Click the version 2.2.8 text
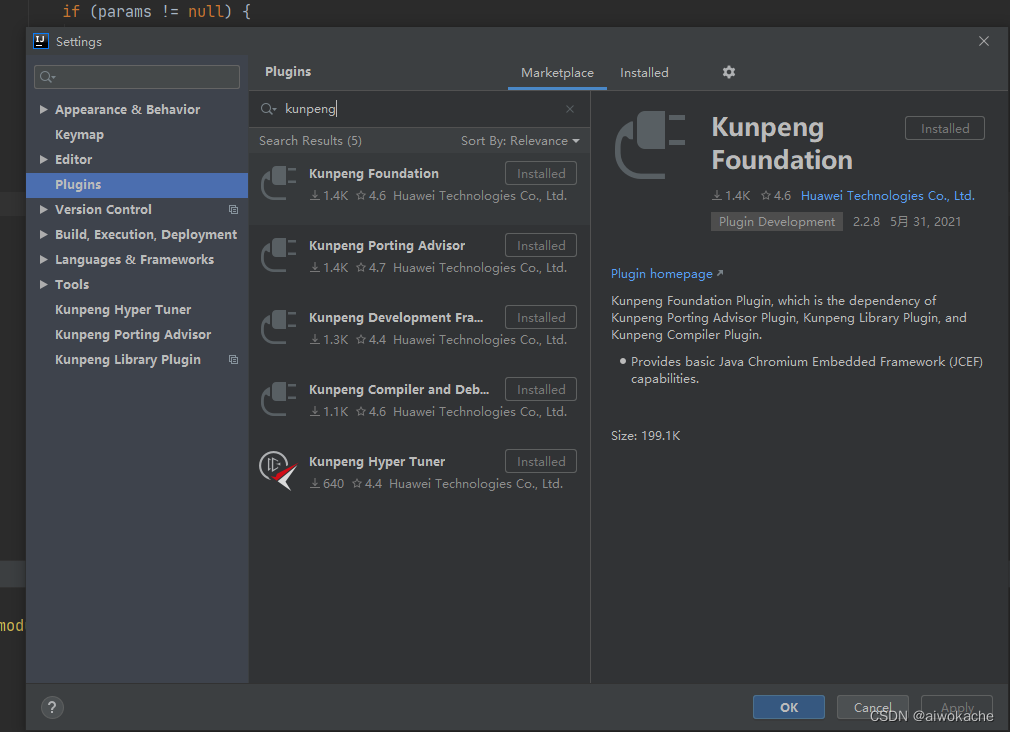 click(x=866, y=222)
